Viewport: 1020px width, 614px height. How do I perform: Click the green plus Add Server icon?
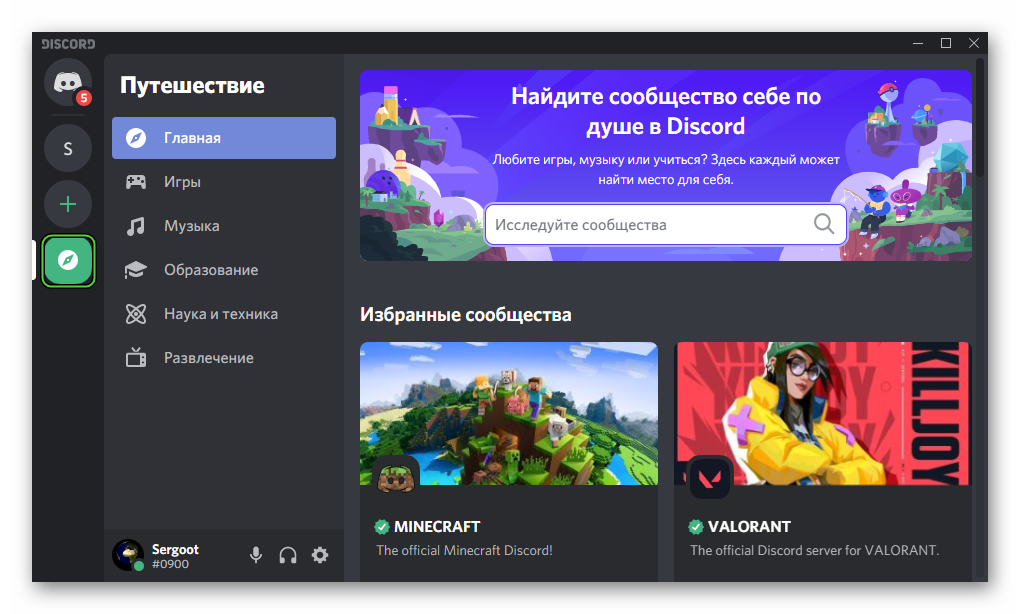tap(68, 205)
